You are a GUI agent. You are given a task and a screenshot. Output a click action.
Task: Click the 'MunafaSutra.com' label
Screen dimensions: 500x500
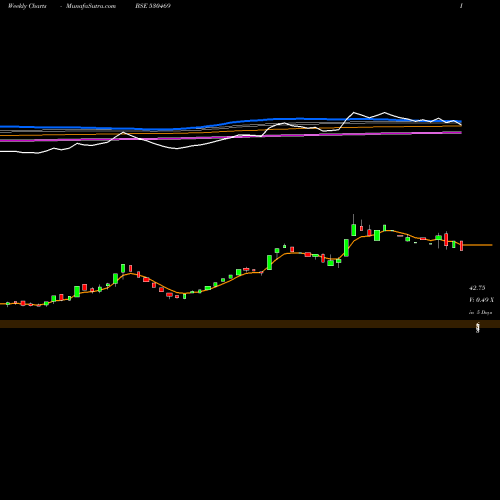pos(91,6)
